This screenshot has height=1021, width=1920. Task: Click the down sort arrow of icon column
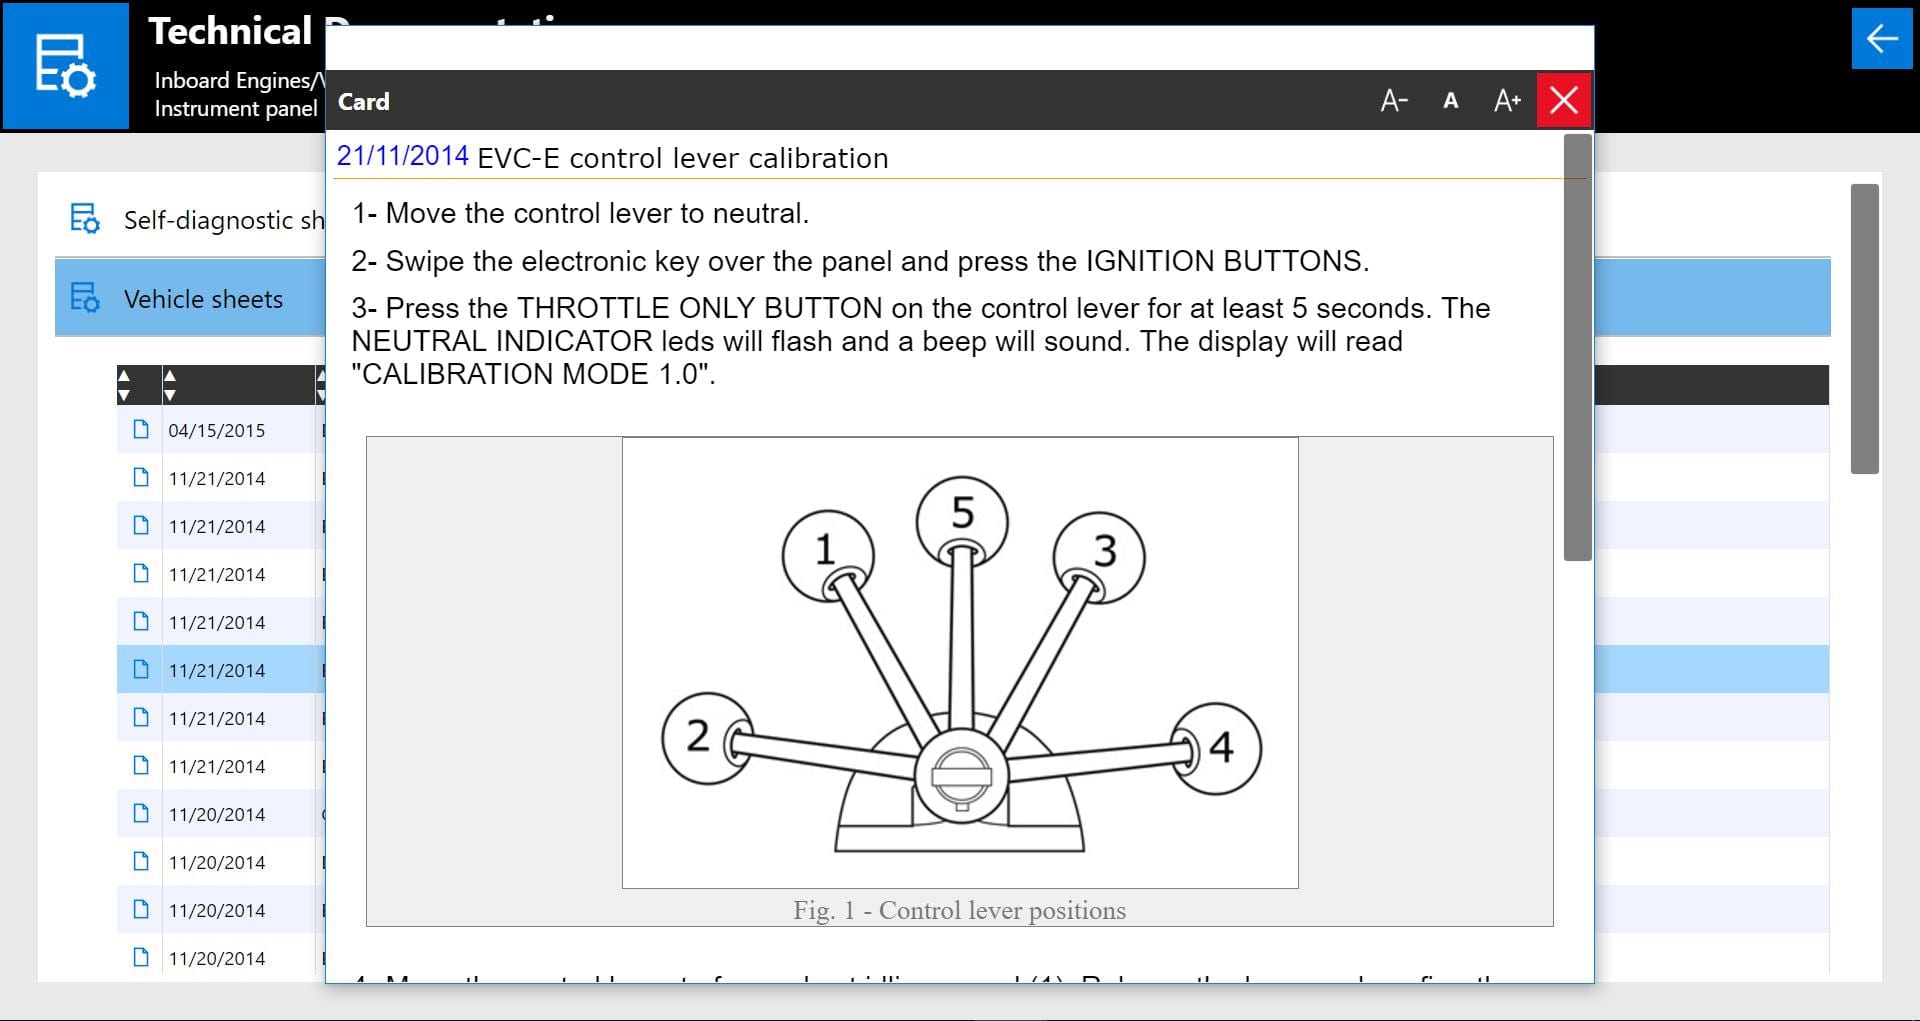click(x=124, y=395)
